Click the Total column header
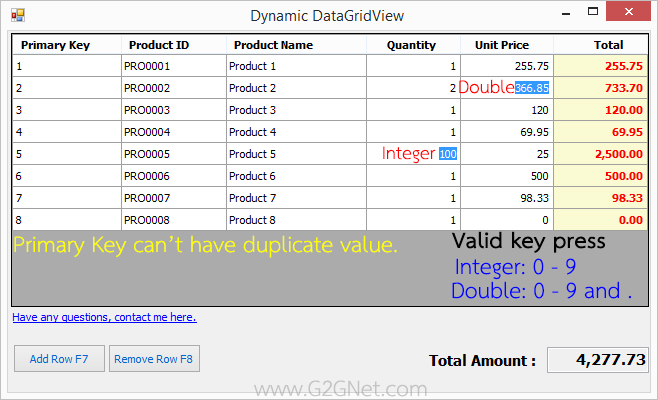658x400 pixels. pos(601,45)
